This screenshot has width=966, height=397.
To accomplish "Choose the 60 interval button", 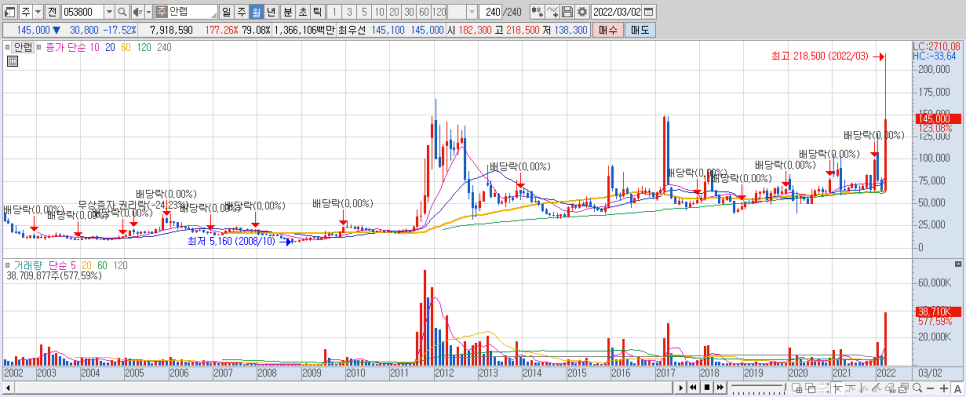I will tap(424, 12).
